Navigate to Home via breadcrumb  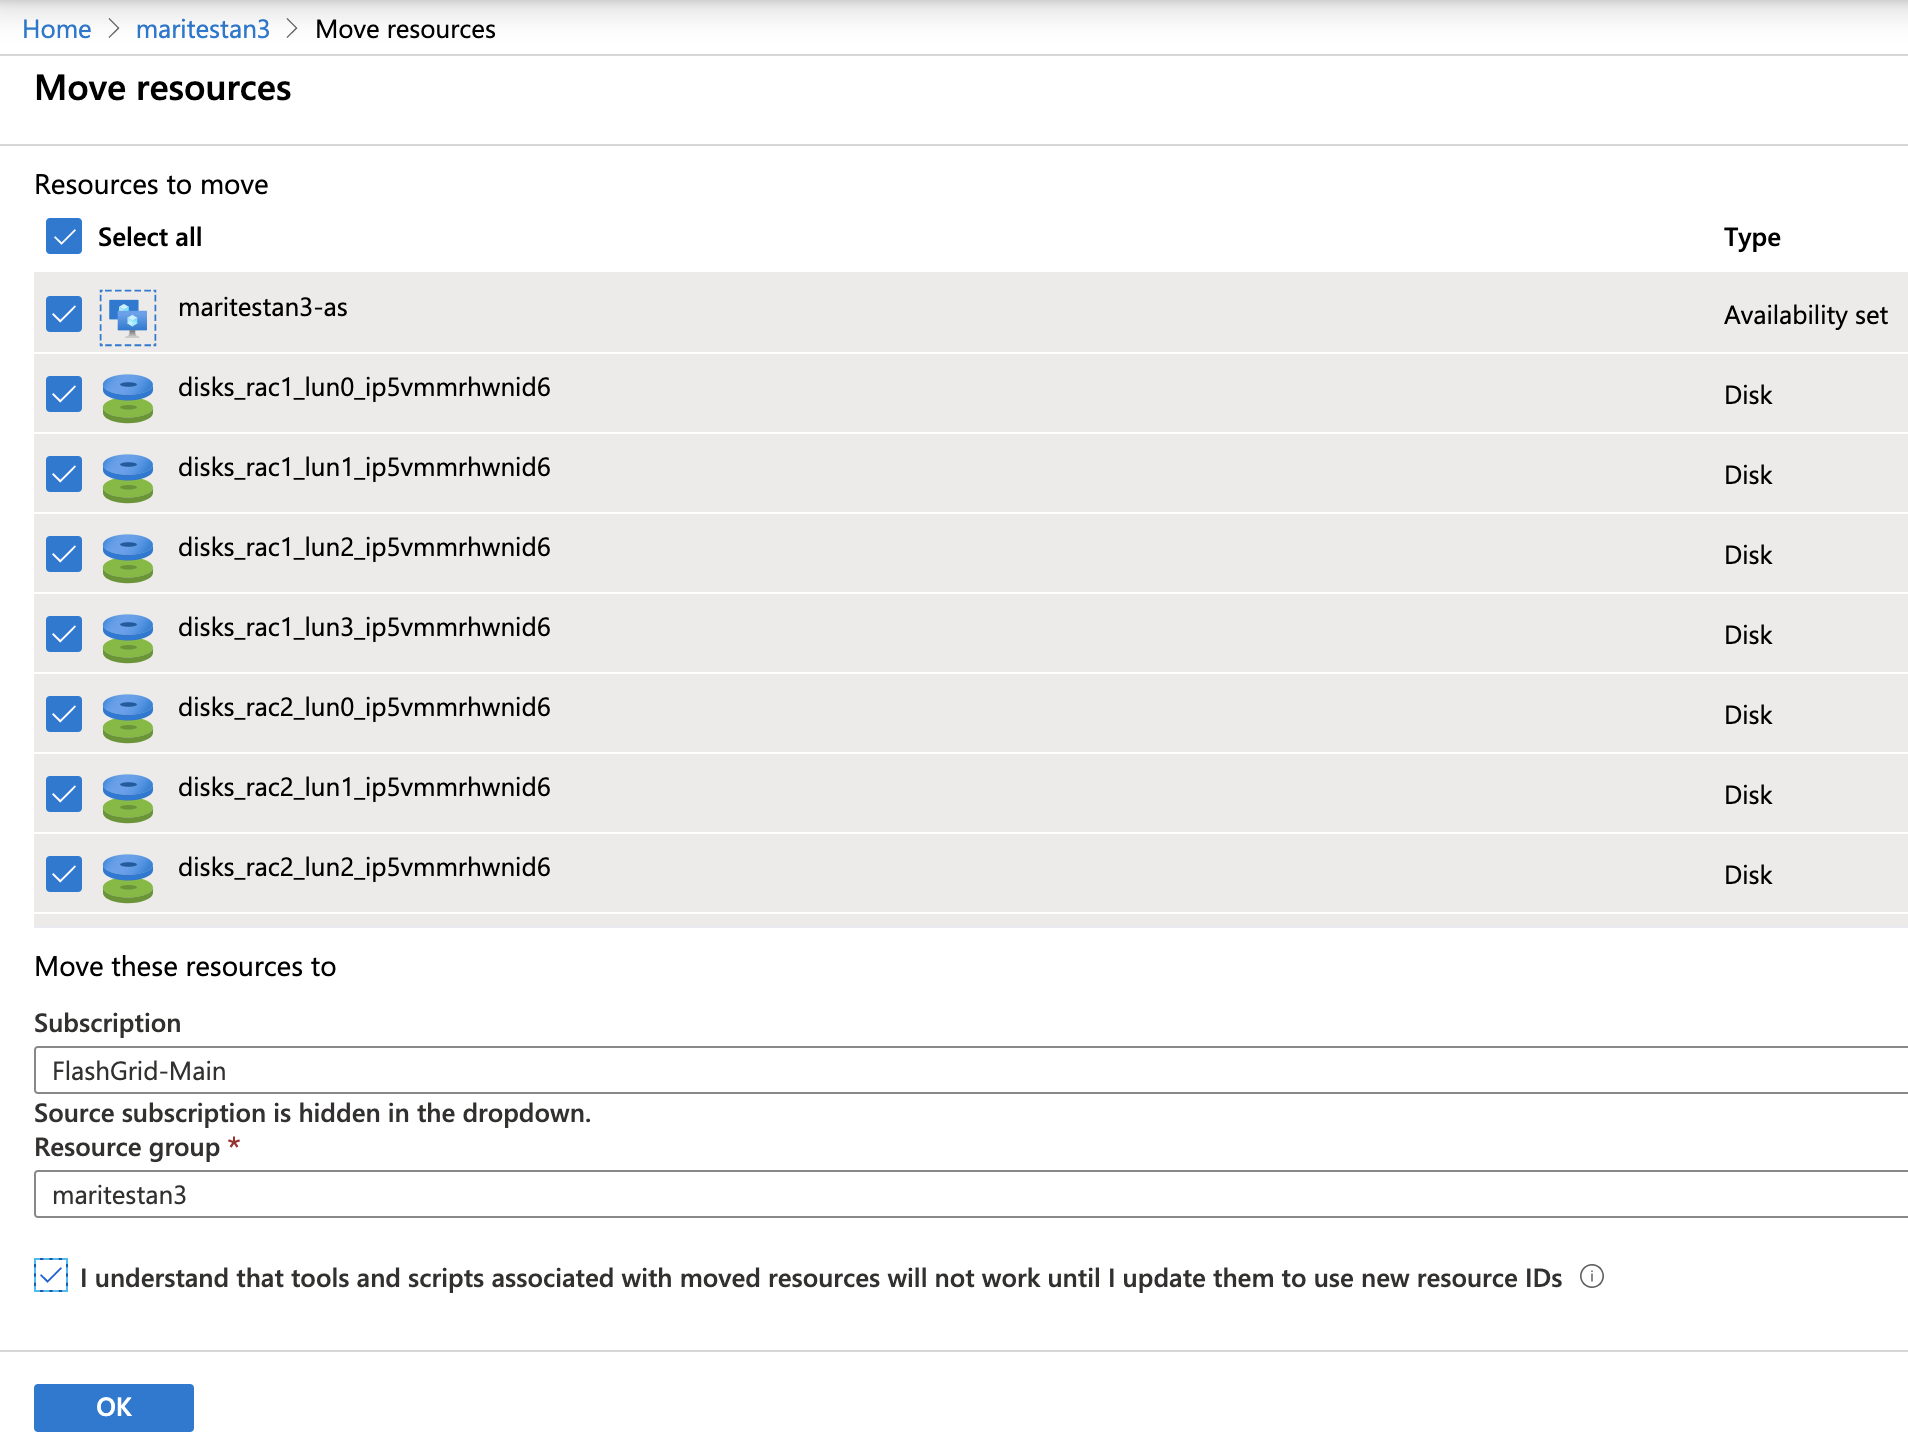(56, 29)
